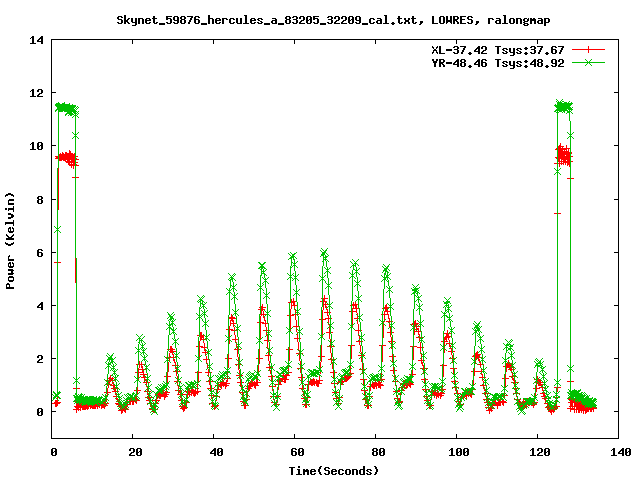Click the tallest green peak near 67 seconds
This screenshot has width=640, height=480.
(324, 253)
